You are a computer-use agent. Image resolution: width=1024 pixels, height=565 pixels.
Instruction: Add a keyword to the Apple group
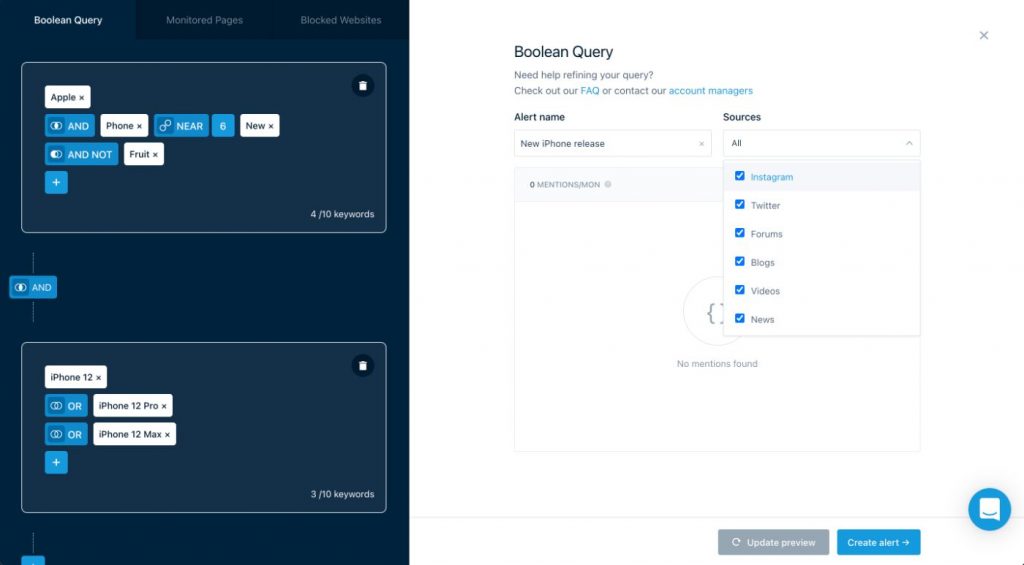point(56,182)
